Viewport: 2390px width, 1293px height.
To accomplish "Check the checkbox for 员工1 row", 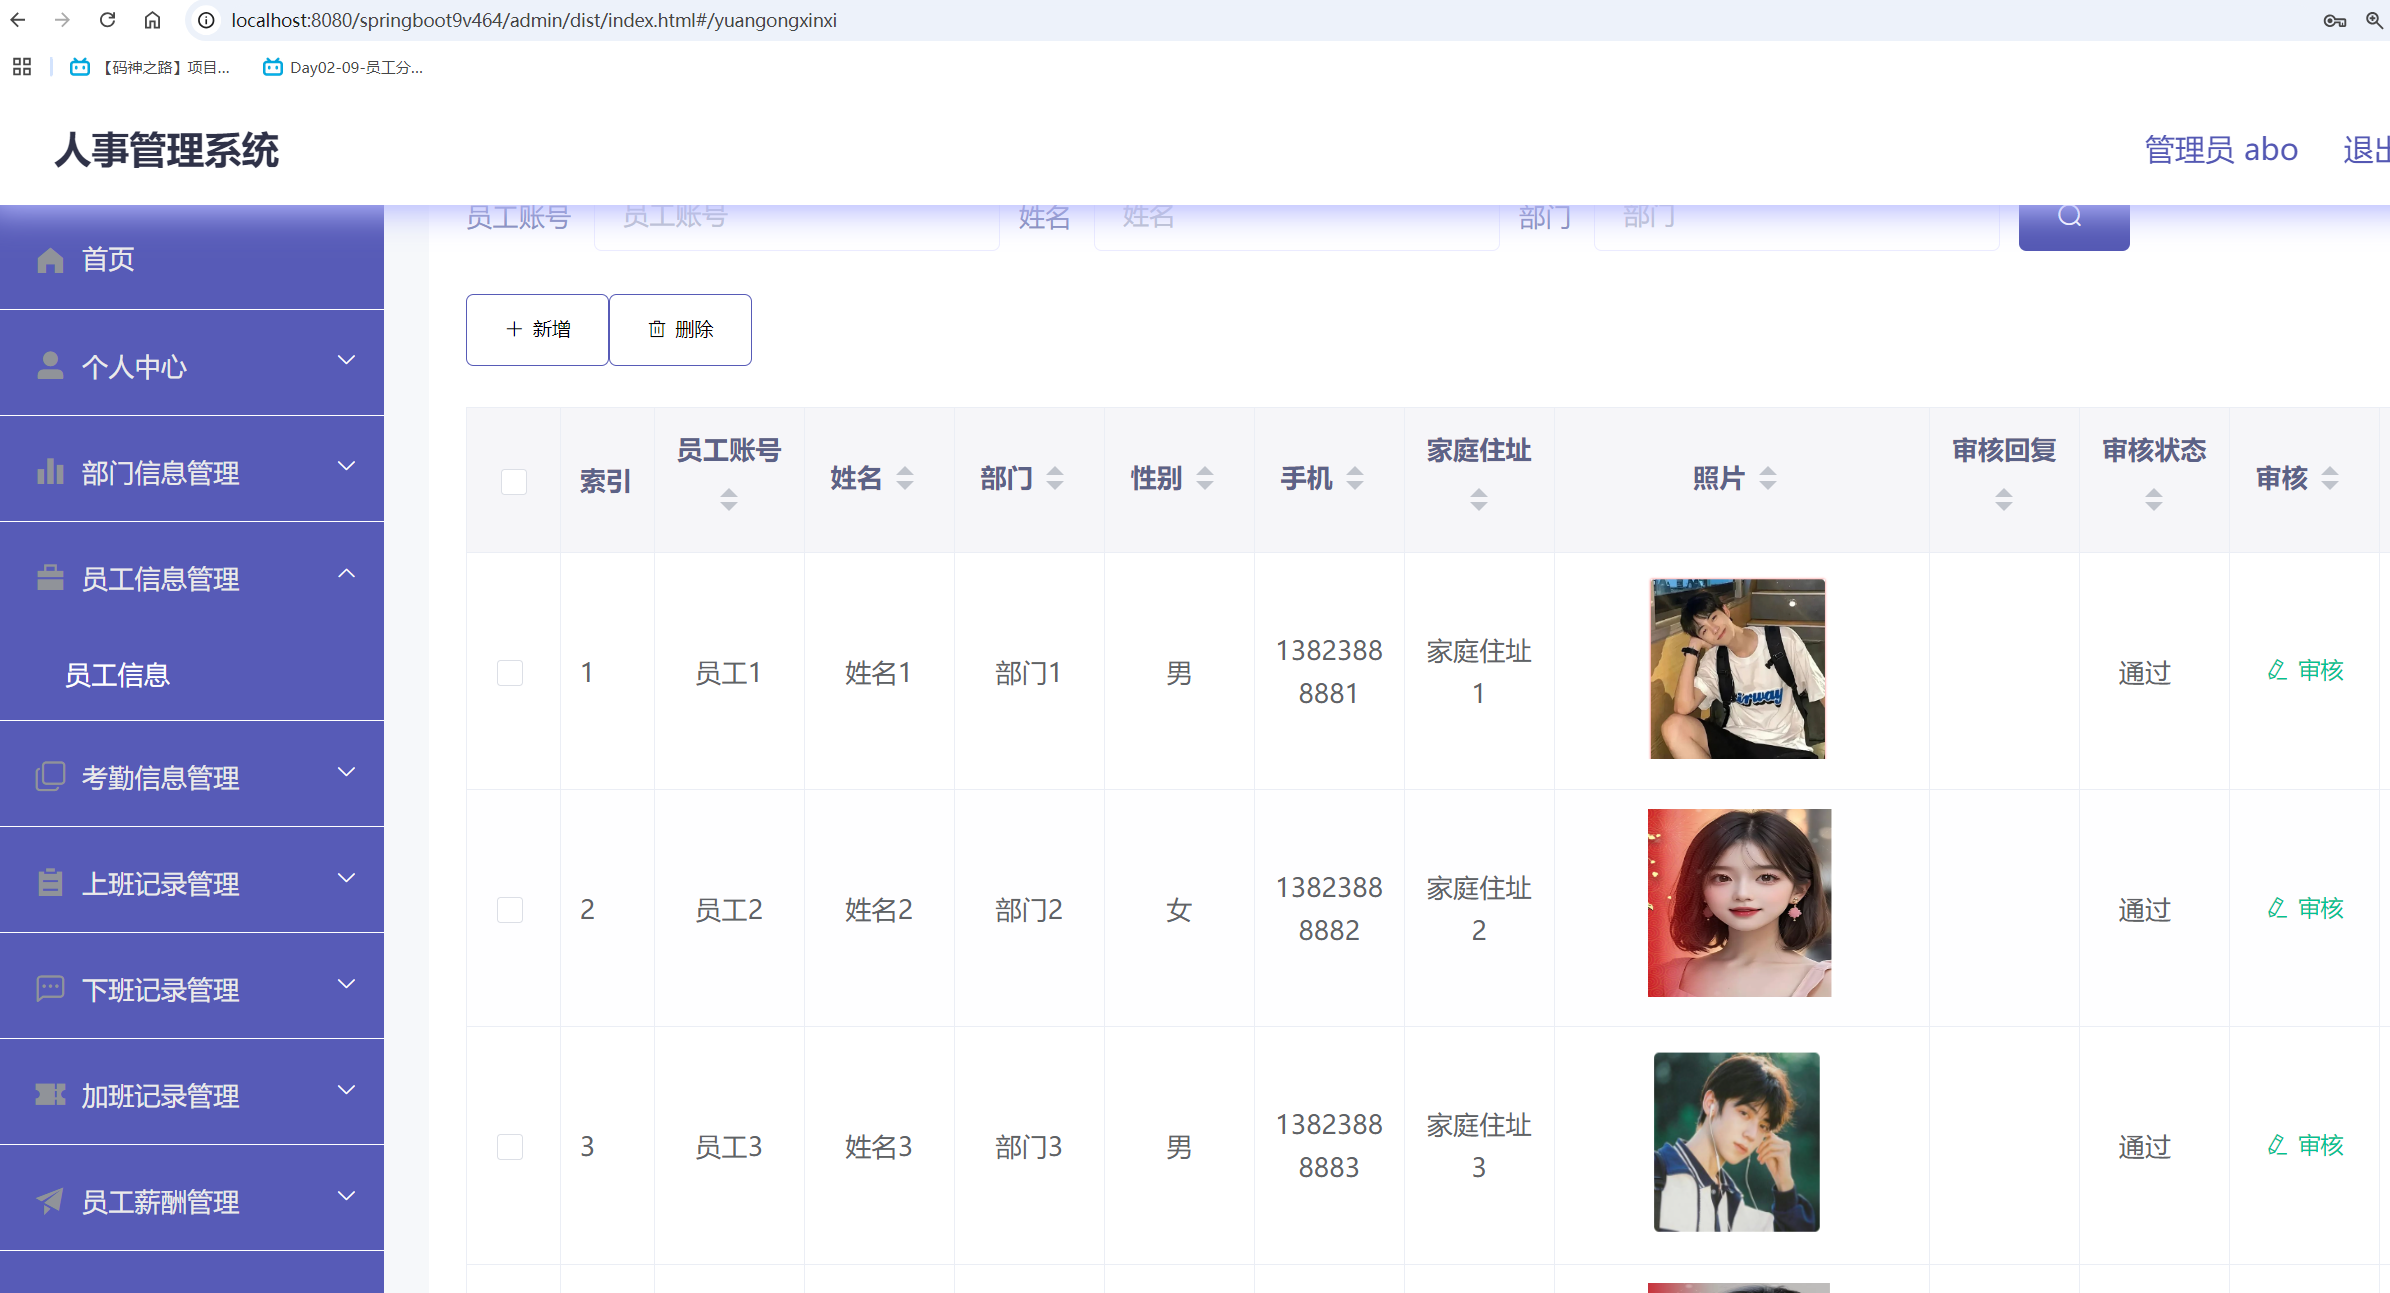I will (510, 673).
